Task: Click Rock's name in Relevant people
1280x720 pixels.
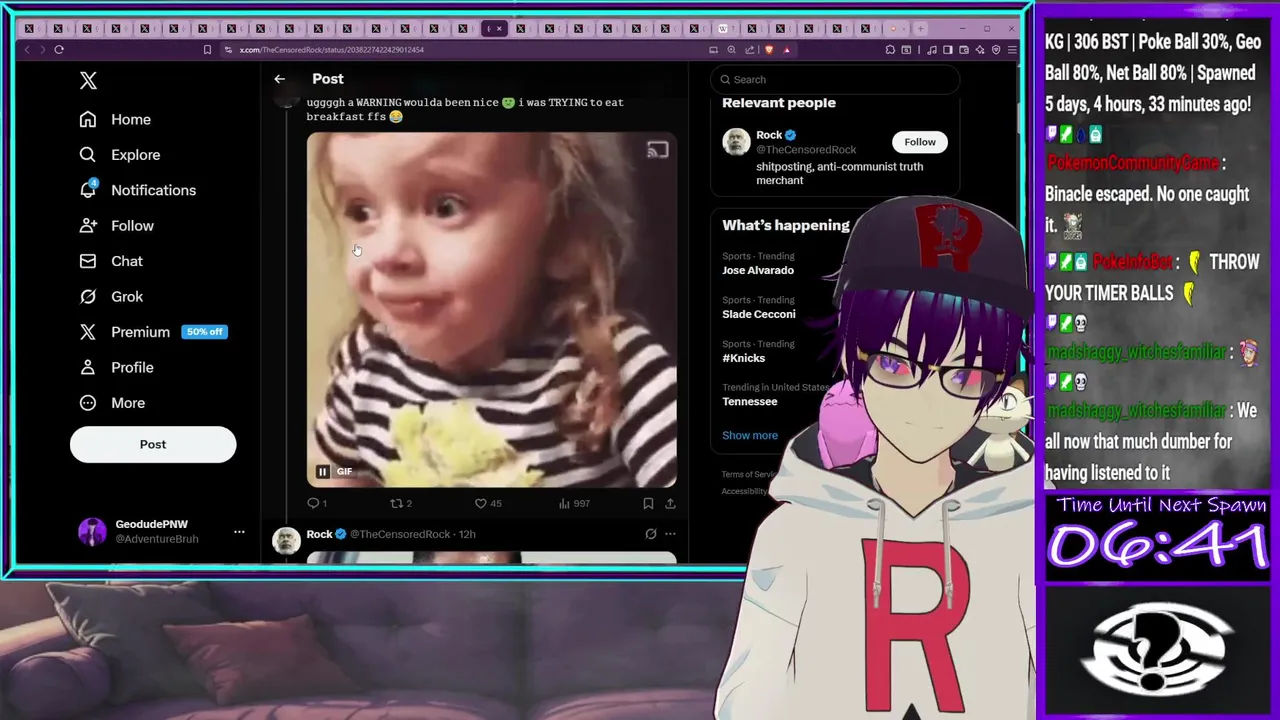Action: click(769, 135)
